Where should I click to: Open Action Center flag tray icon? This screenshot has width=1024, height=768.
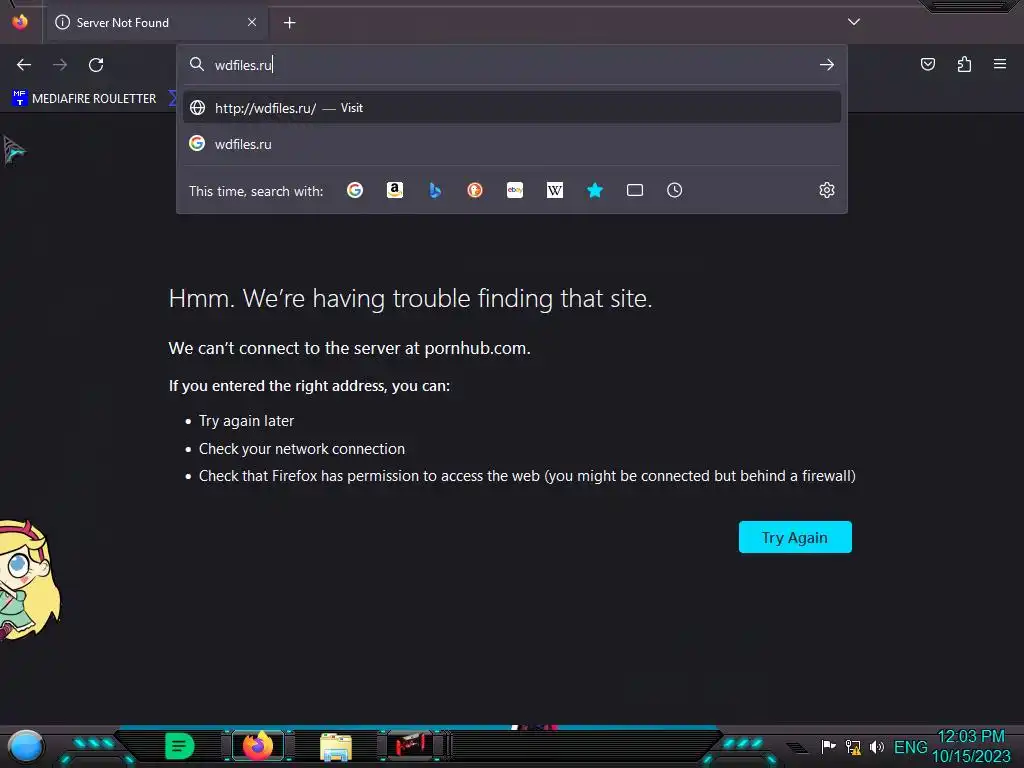(828, 746)
